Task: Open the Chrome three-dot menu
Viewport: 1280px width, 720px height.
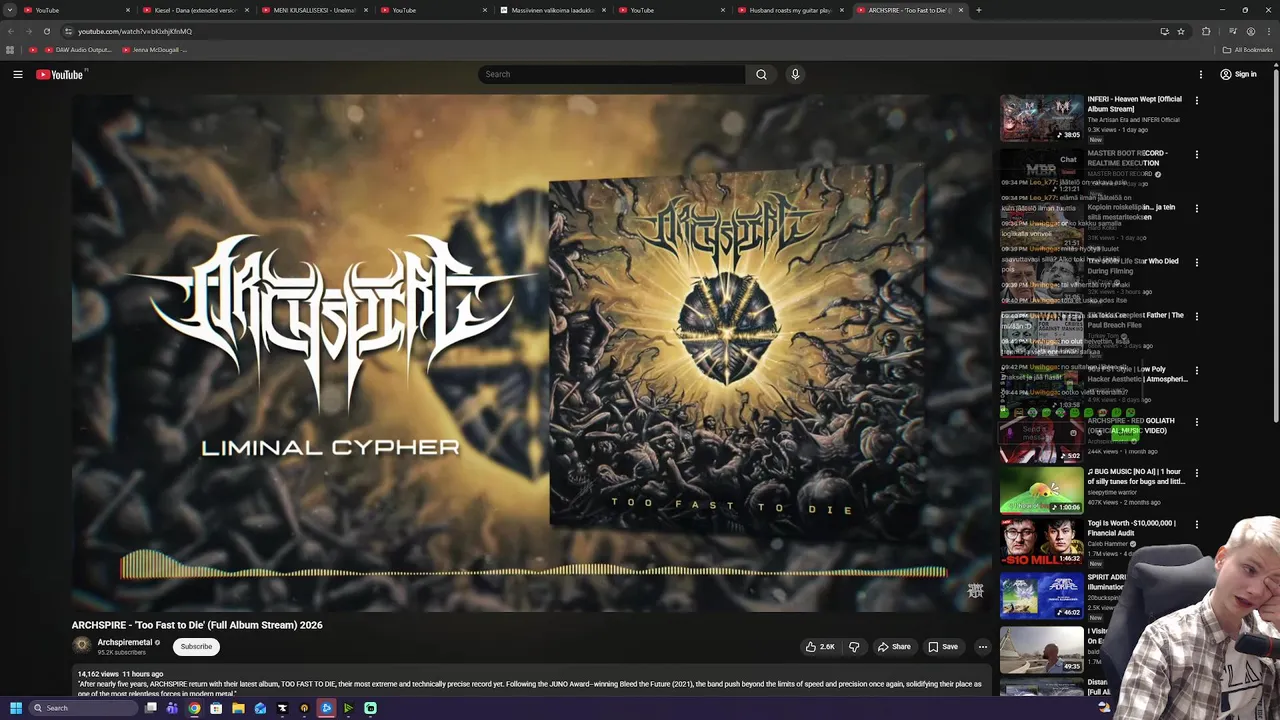Action: (1268, 31)
